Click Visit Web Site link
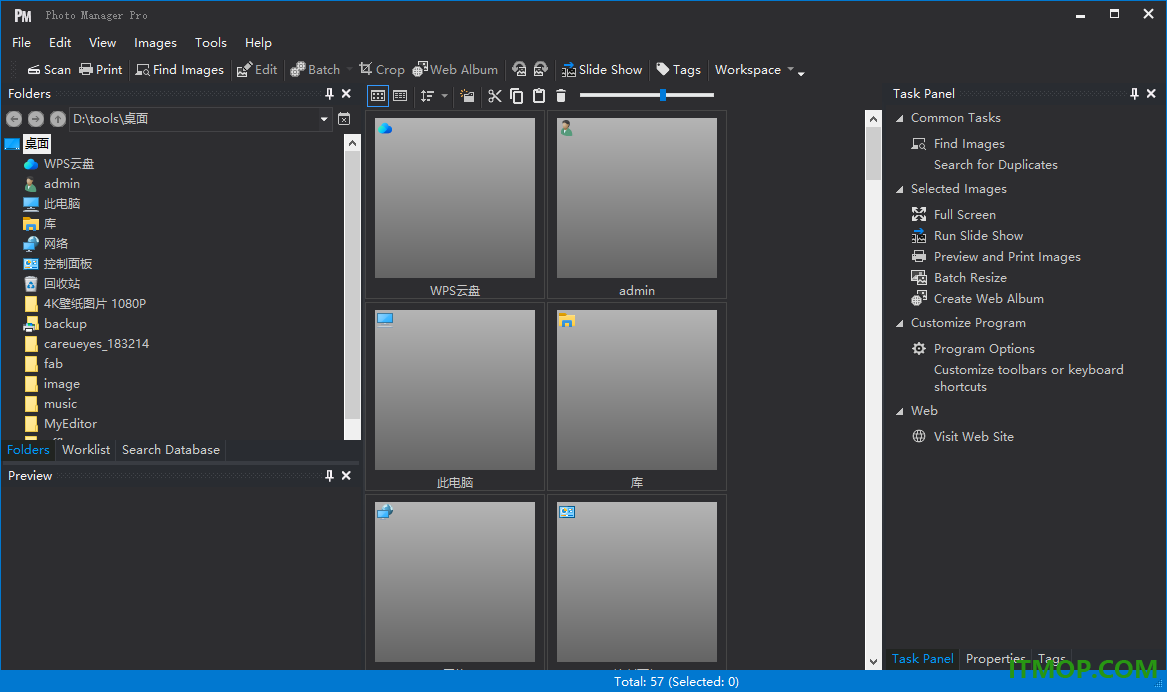1167x692 pixels. pos(973,437)
